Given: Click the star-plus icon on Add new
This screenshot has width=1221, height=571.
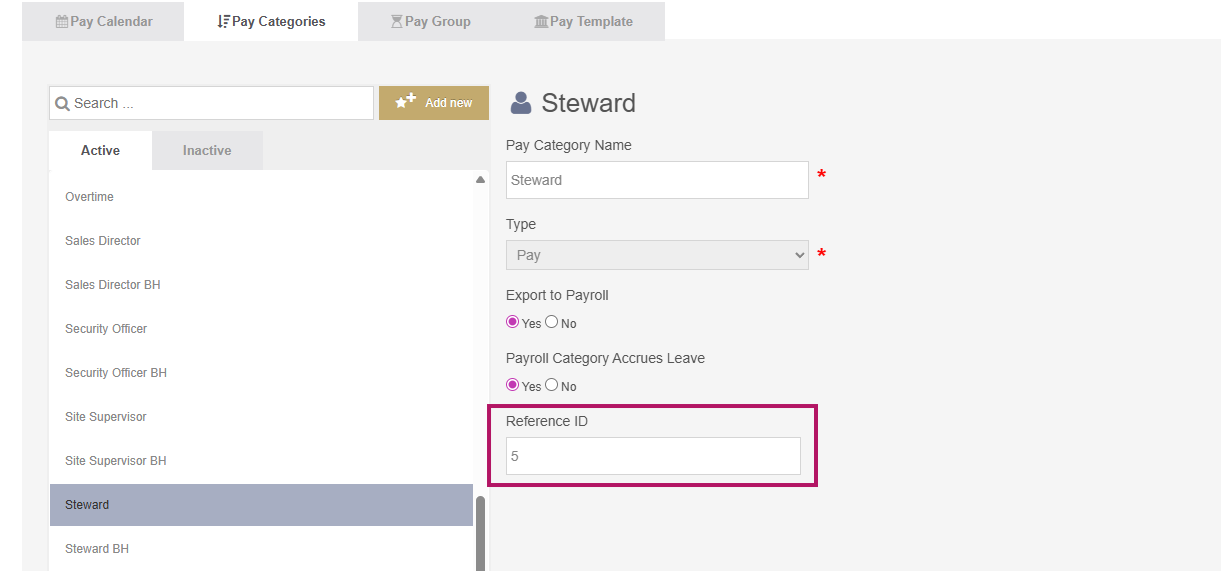Looking at the screenshot, I should click(405, 102).
